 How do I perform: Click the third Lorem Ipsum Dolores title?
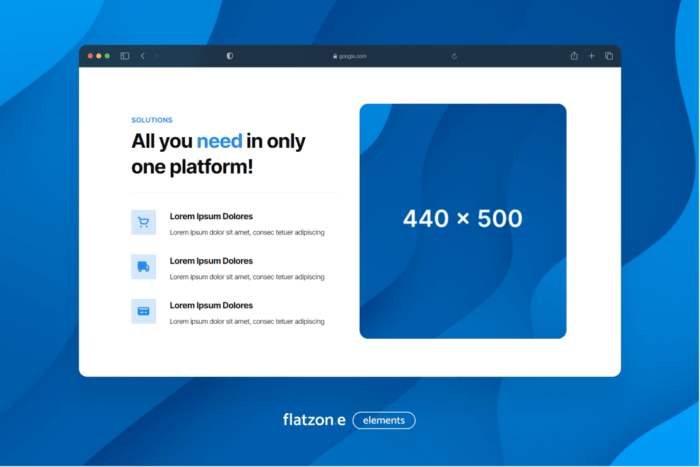pyautogui.click(x=211, y=305)
